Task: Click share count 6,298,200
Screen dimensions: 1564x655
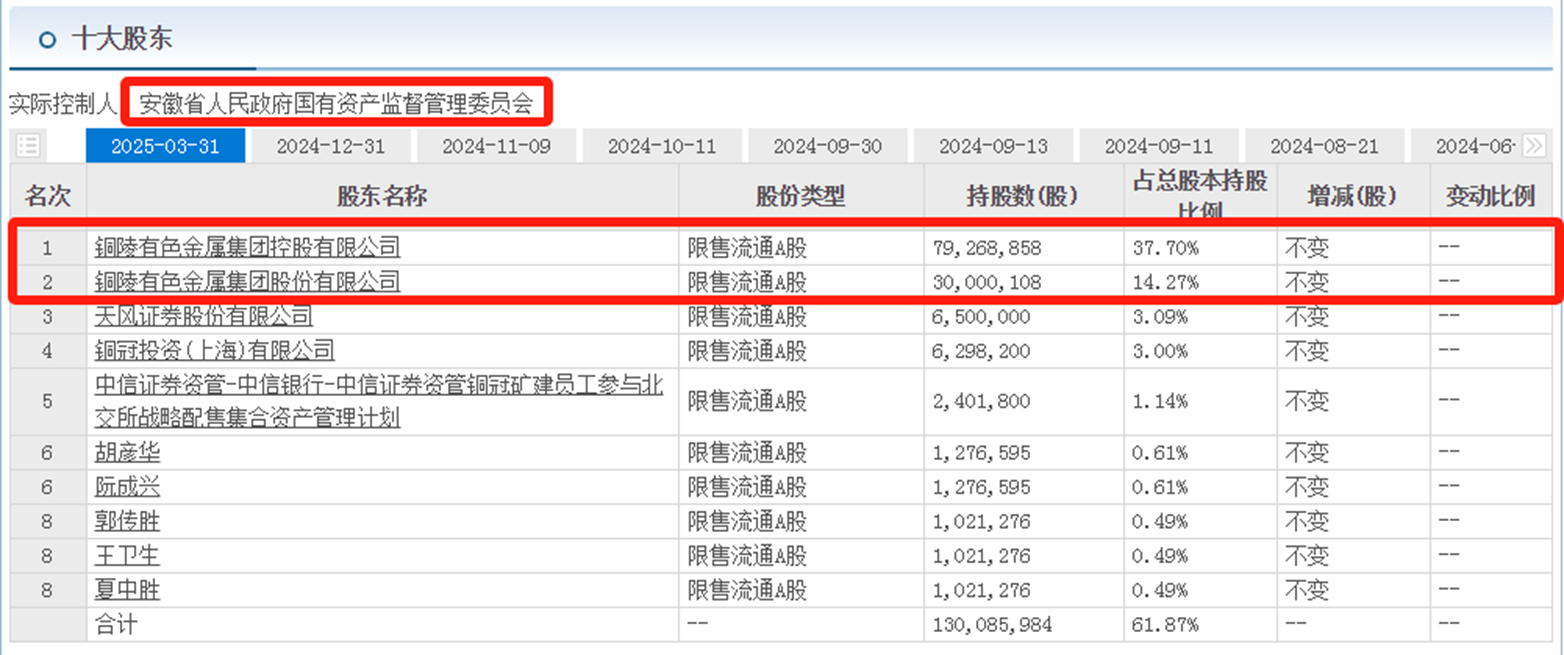Action: pyautogui.click(x=981, y=352)
